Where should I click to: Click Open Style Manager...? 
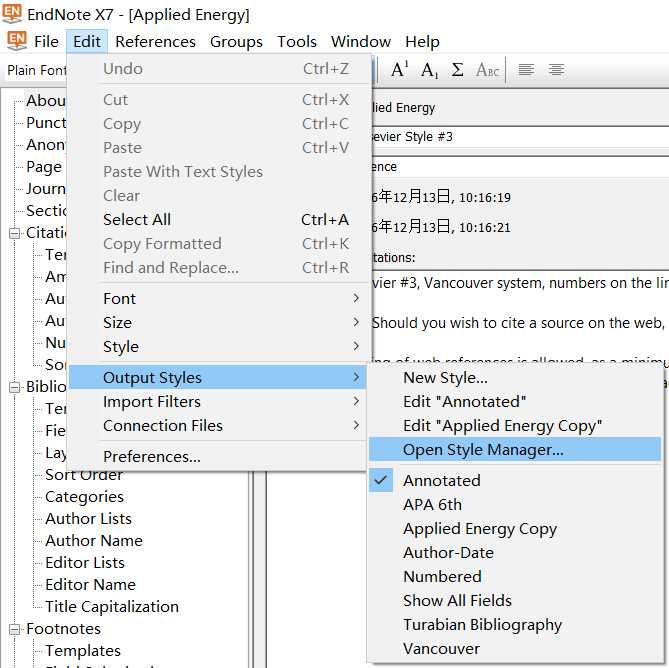coord(515,449)
